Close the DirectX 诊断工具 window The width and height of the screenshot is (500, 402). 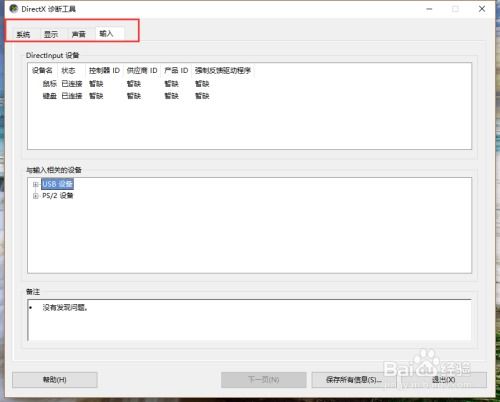(482, 9)
